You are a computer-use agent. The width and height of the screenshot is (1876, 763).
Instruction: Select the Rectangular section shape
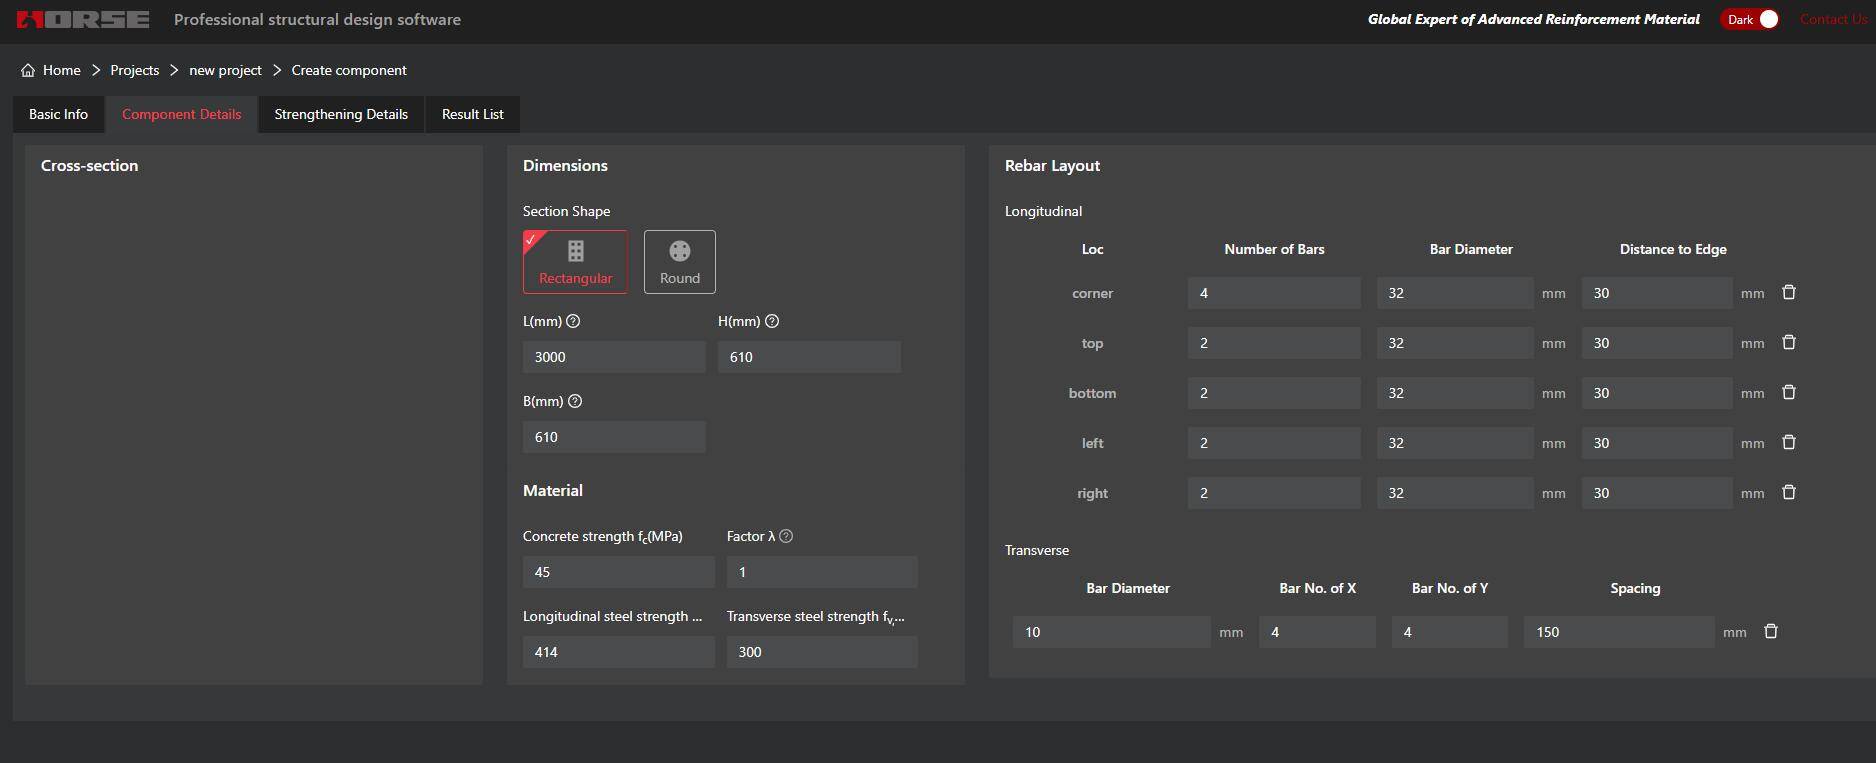[x=575, y=262]
